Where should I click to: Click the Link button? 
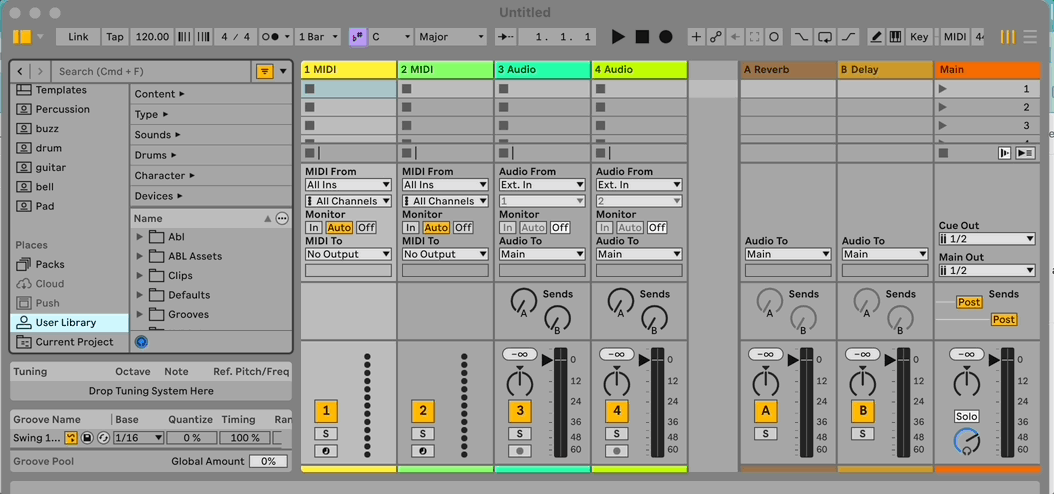click(78, 37)
